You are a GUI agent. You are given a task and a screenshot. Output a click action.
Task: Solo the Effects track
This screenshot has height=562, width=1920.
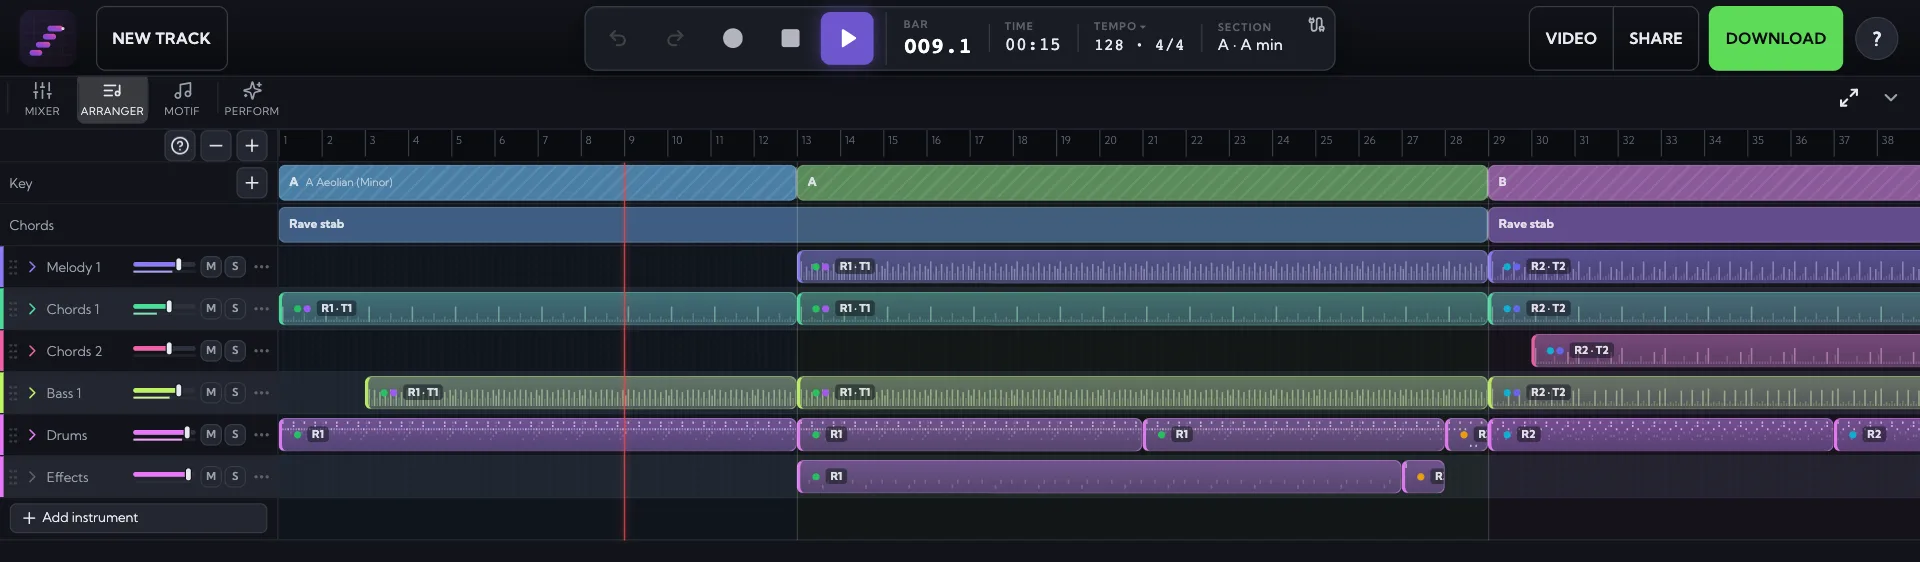(x=235, y=477)
